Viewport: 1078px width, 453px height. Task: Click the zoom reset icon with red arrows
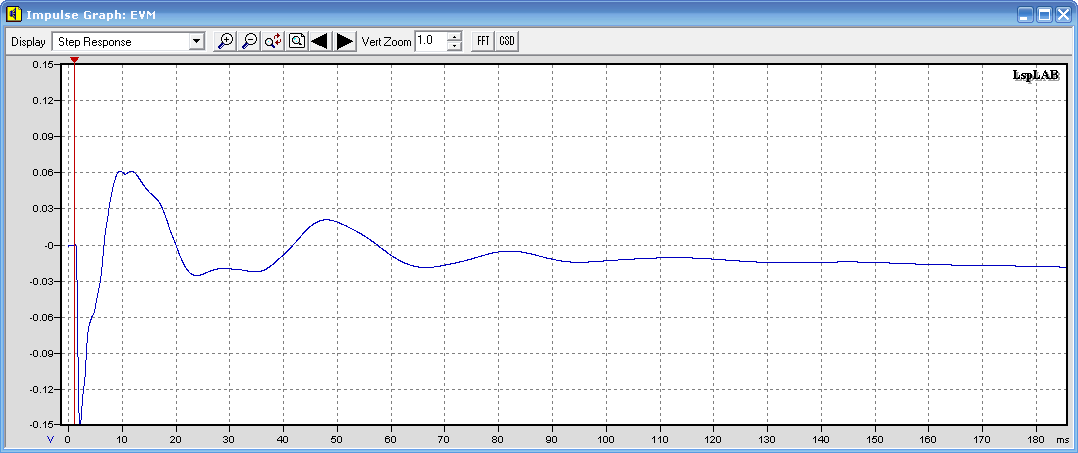pyautogui.click(x=273, y=41)
